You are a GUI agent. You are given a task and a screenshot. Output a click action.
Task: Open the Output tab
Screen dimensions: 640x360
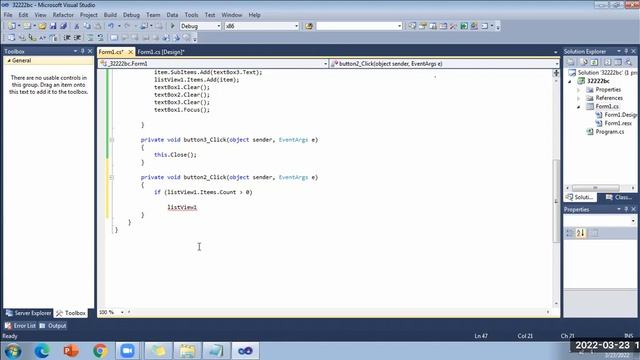click(x=53, y=326)
